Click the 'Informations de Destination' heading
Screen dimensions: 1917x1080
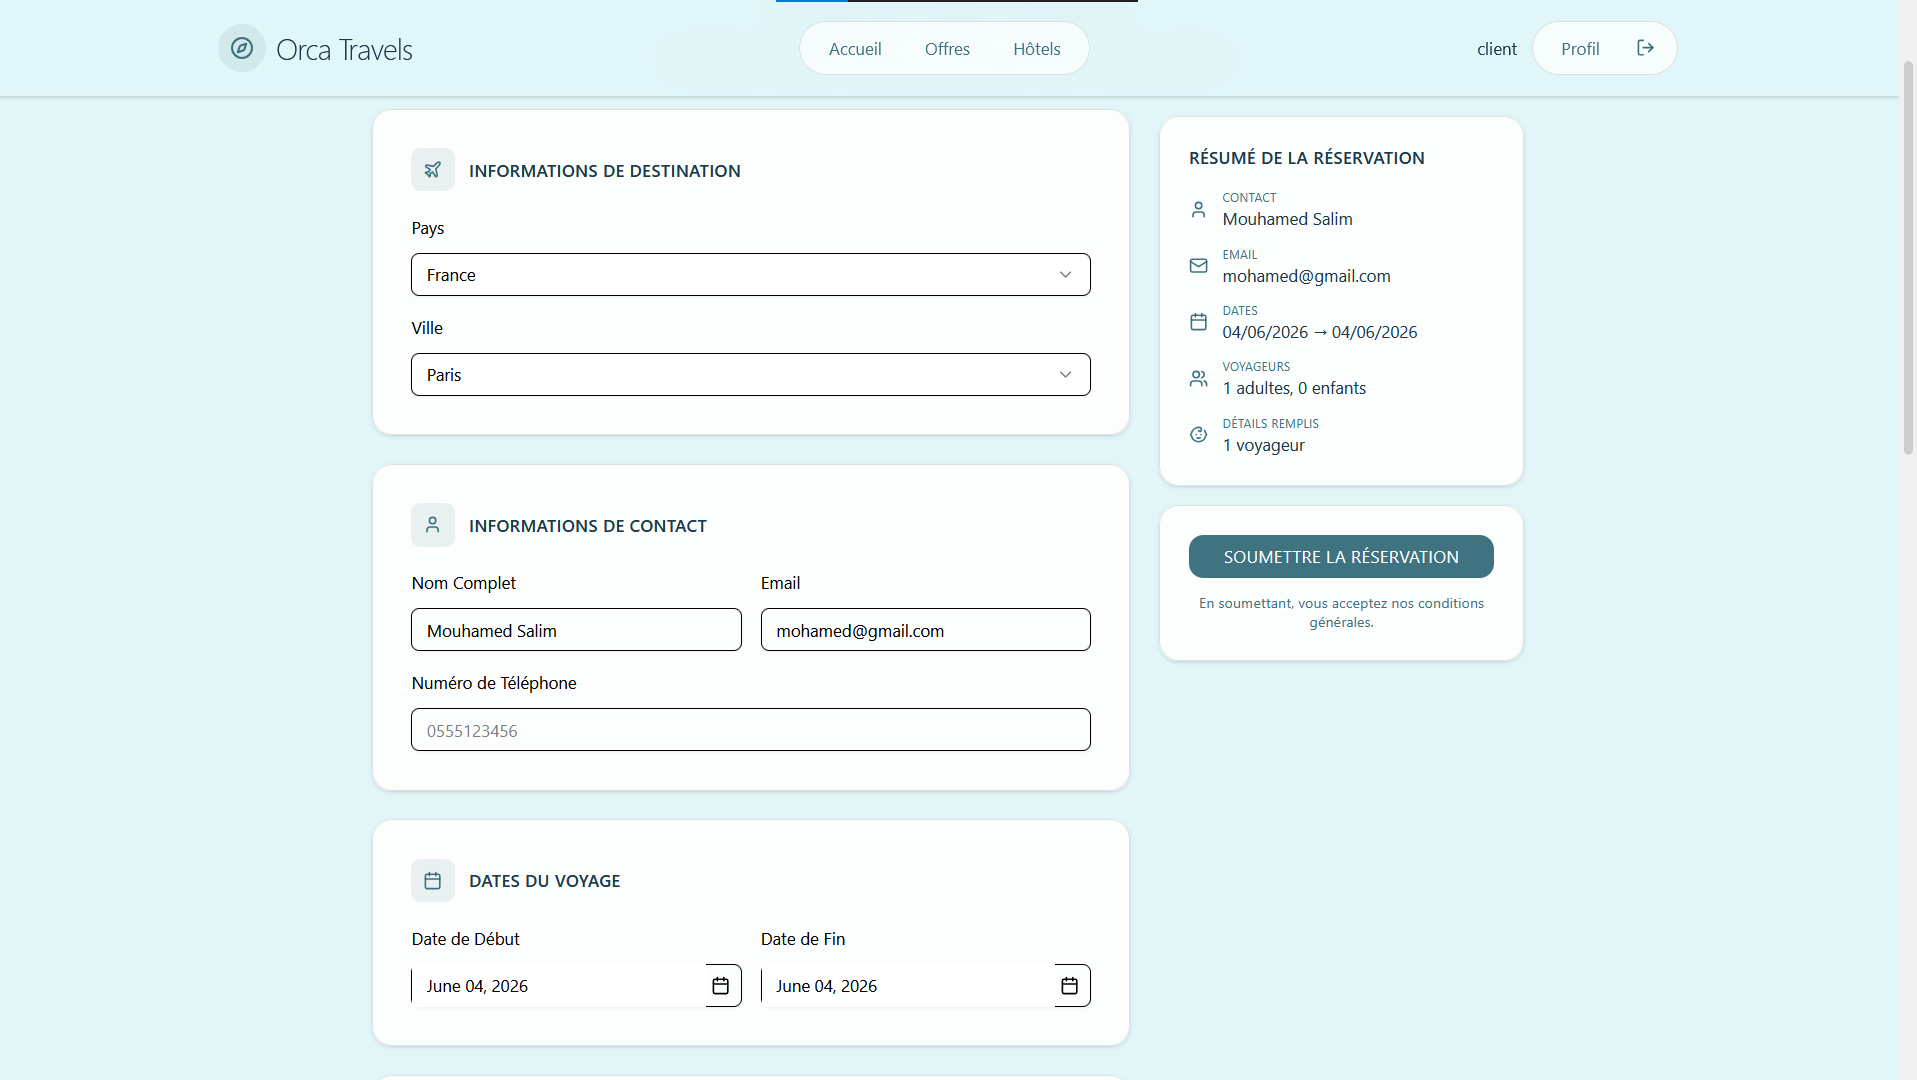(605, 171)
